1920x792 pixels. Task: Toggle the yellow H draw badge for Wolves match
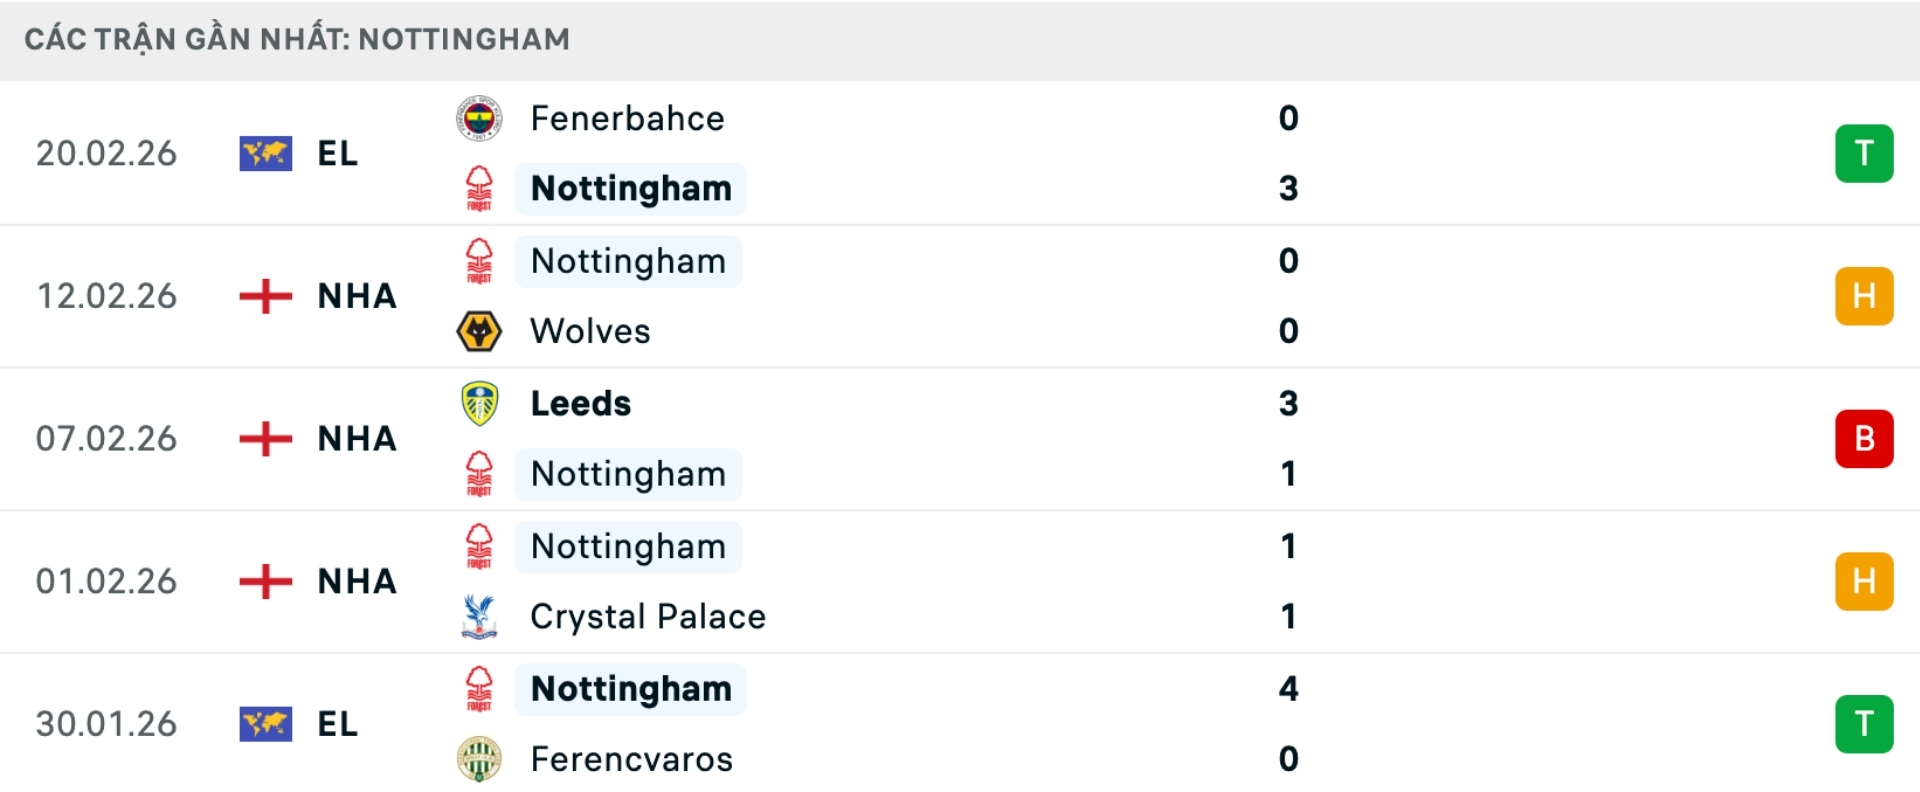click(1864, 296)
